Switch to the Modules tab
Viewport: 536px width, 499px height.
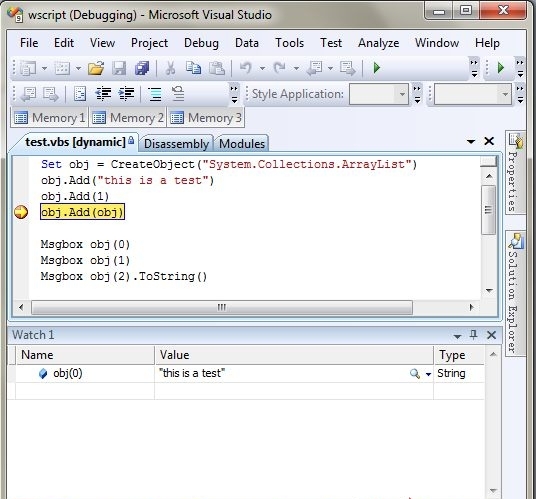click(242, 144)
